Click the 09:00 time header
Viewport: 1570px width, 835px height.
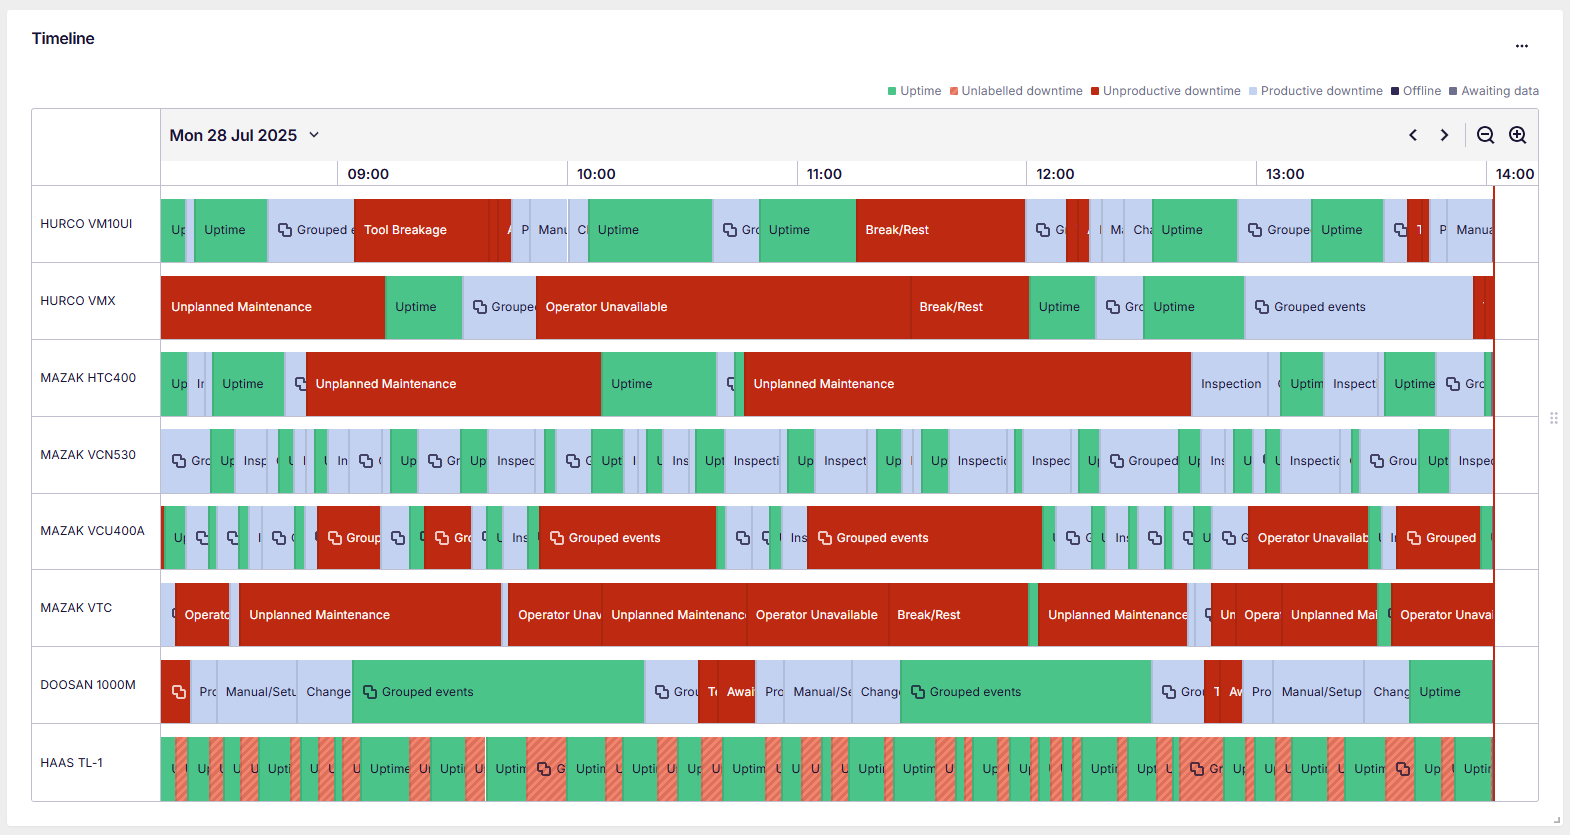coord(368,174)
